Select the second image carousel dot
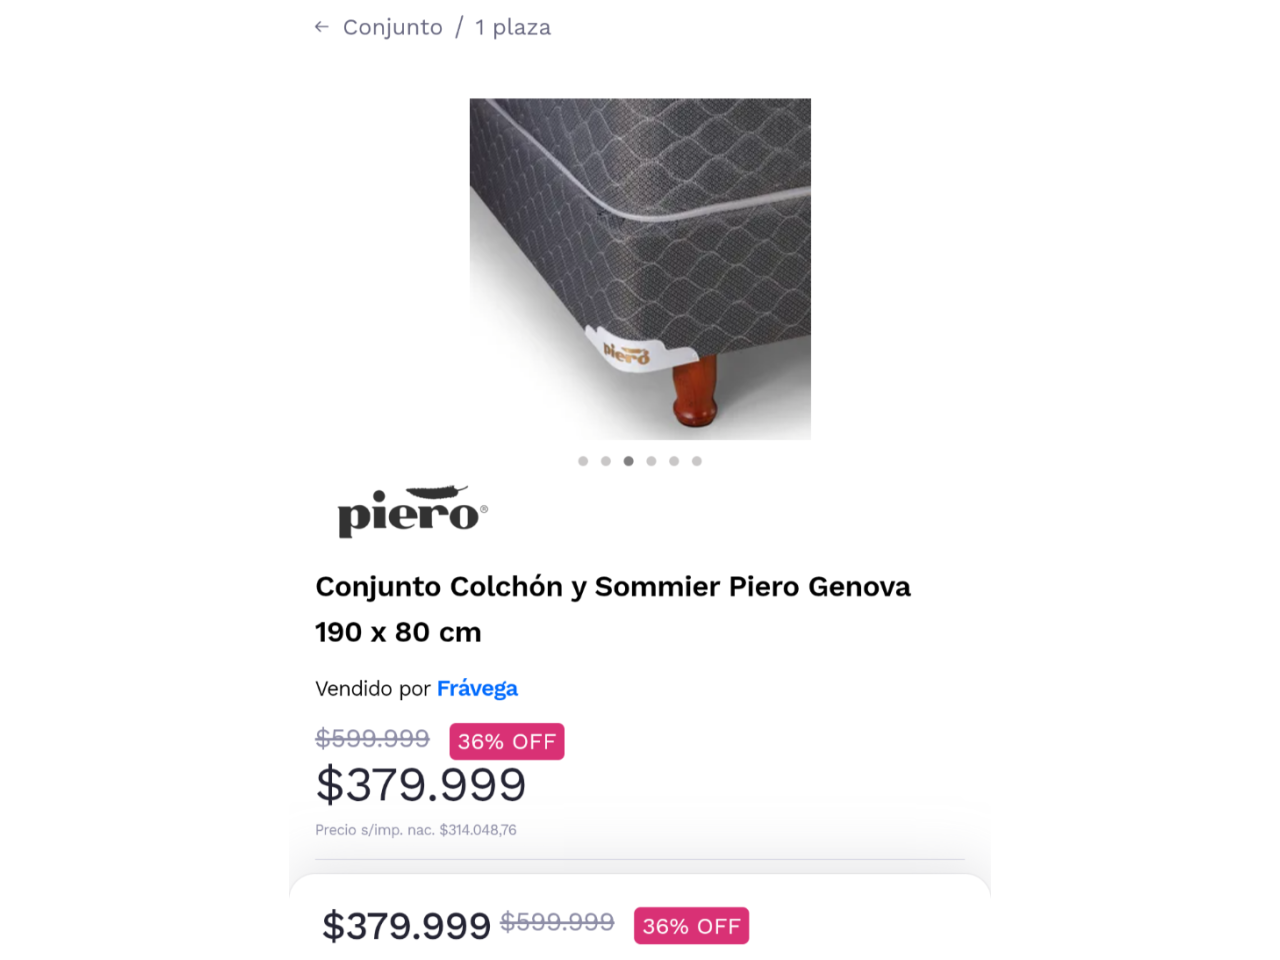This screenshot has width=1280, height=960. (606, 461)
